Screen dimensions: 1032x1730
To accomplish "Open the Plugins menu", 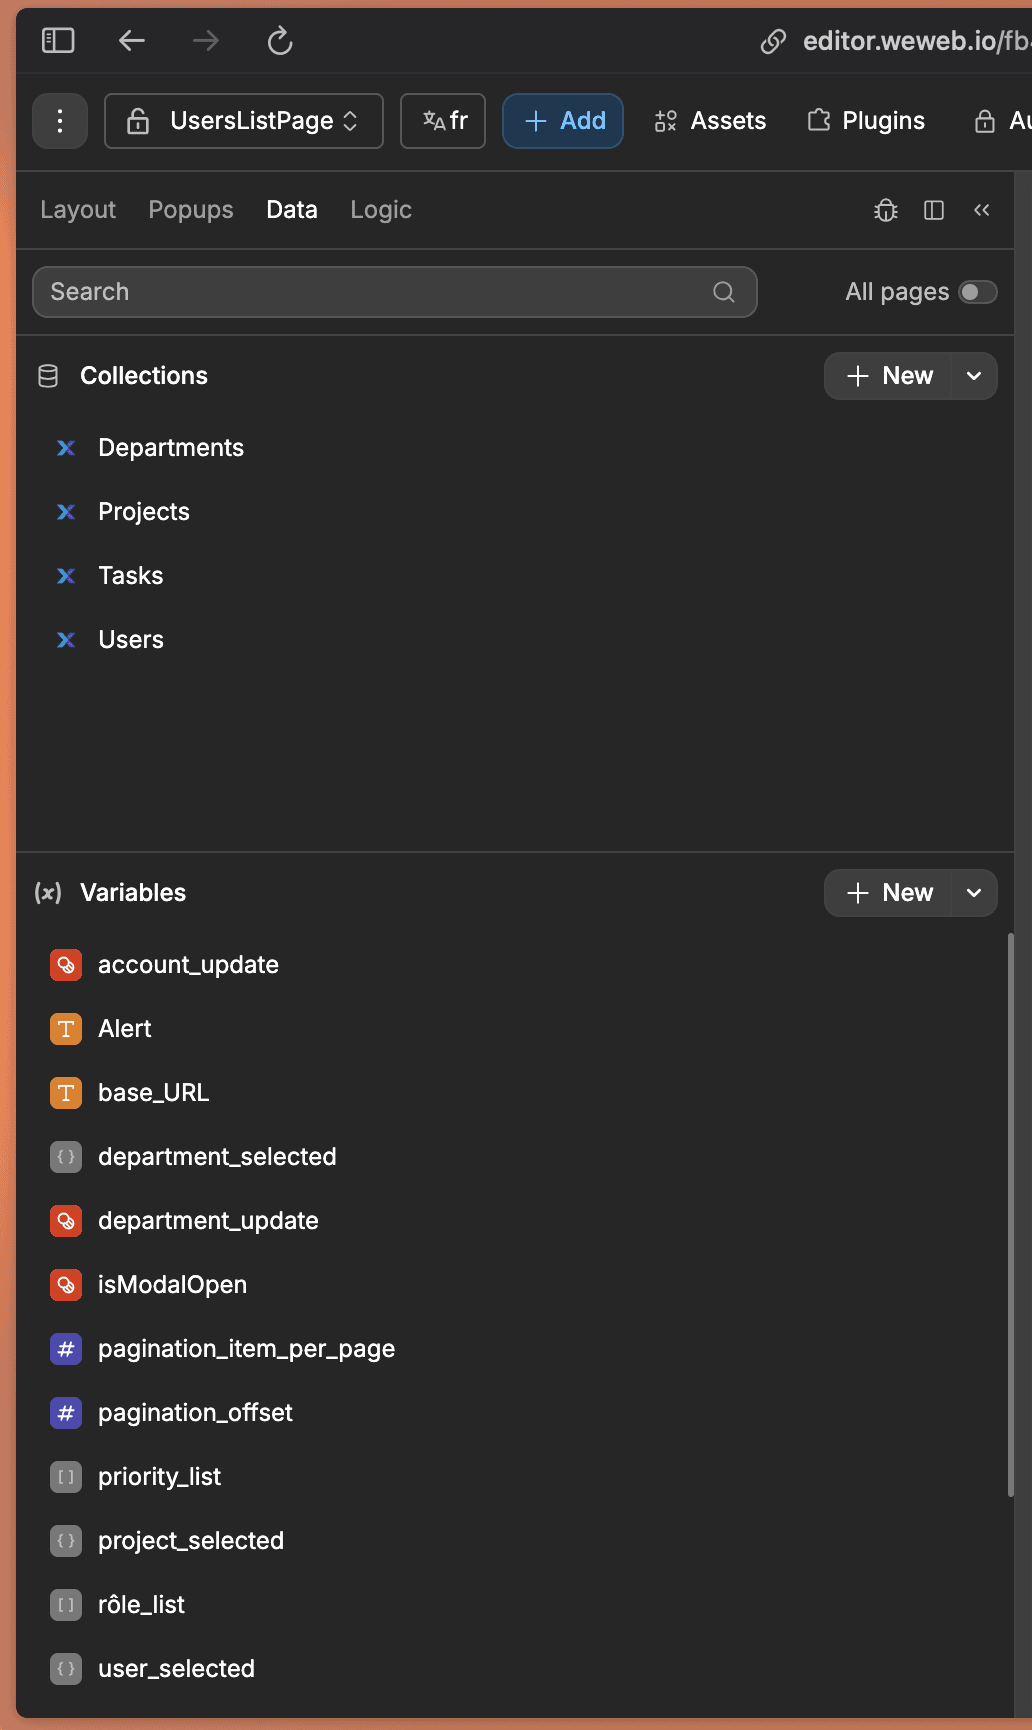I will click(x=866, y=121).
